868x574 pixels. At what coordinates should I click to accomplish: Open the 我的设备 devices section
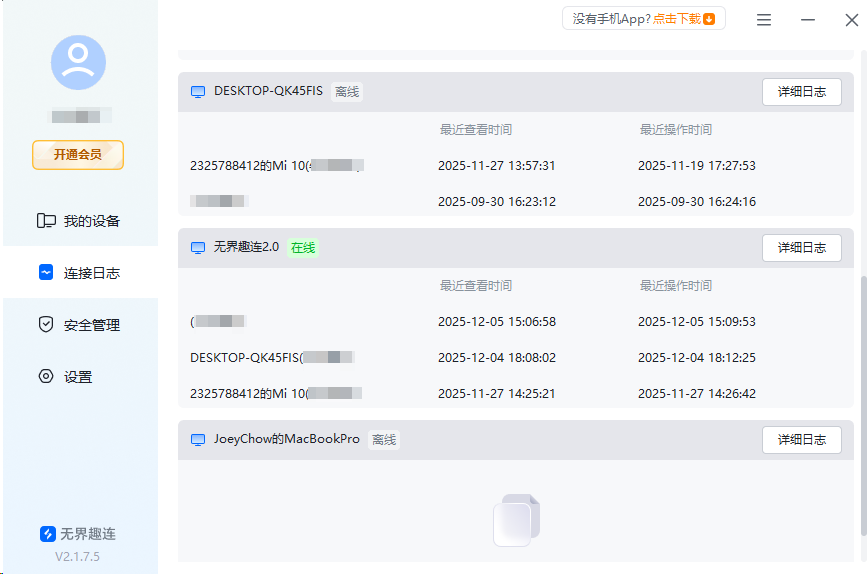click(80, 221)
